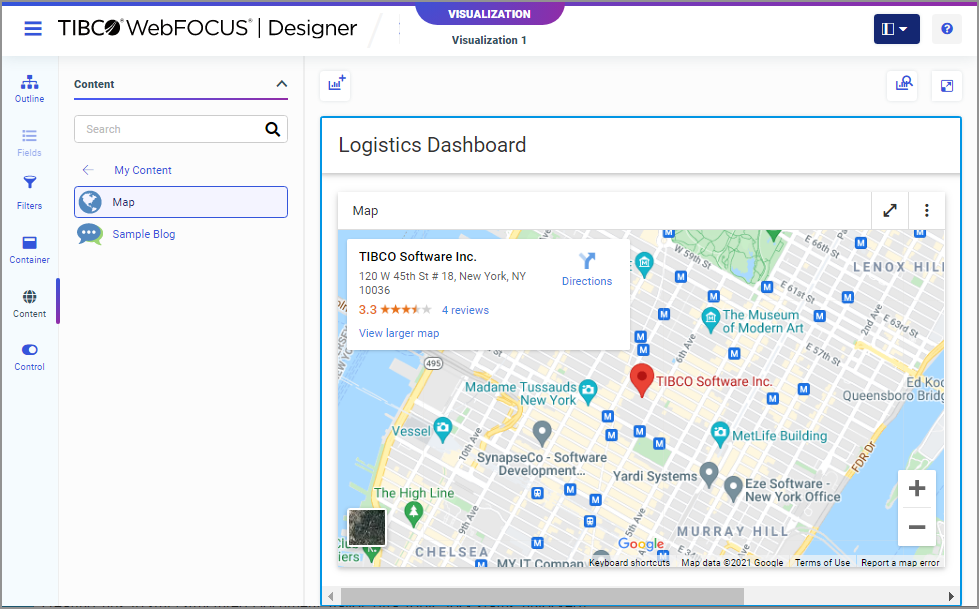Viewport: 979px width, 609px height.
Task: Open the My Content breadcrumb
Action: coord(142,170)
